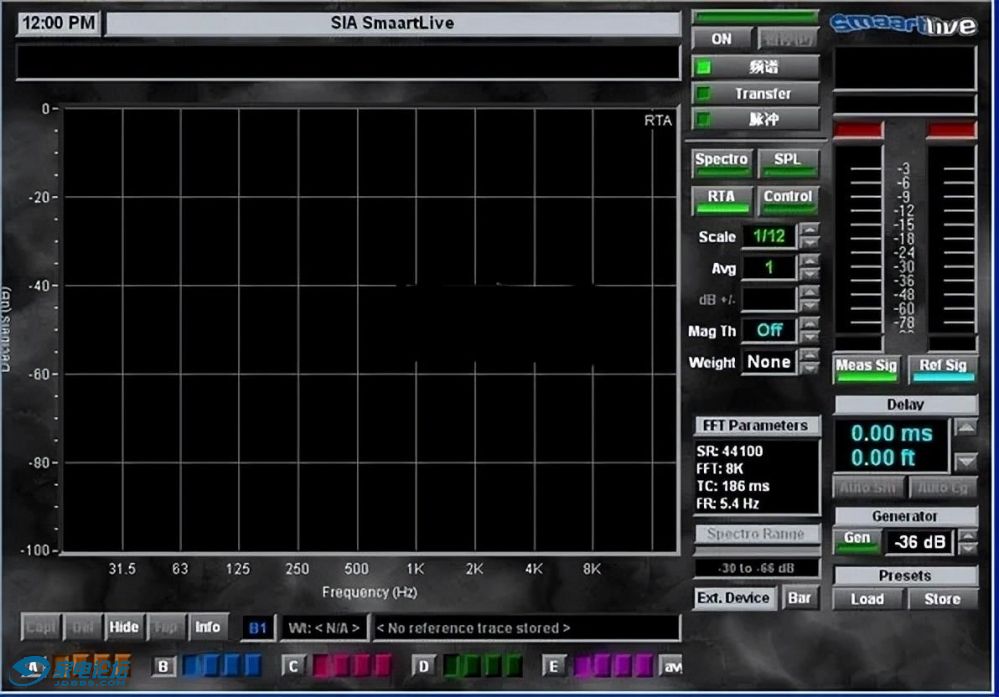Decrease the Scale resolution with down arrow

[809, 243]
